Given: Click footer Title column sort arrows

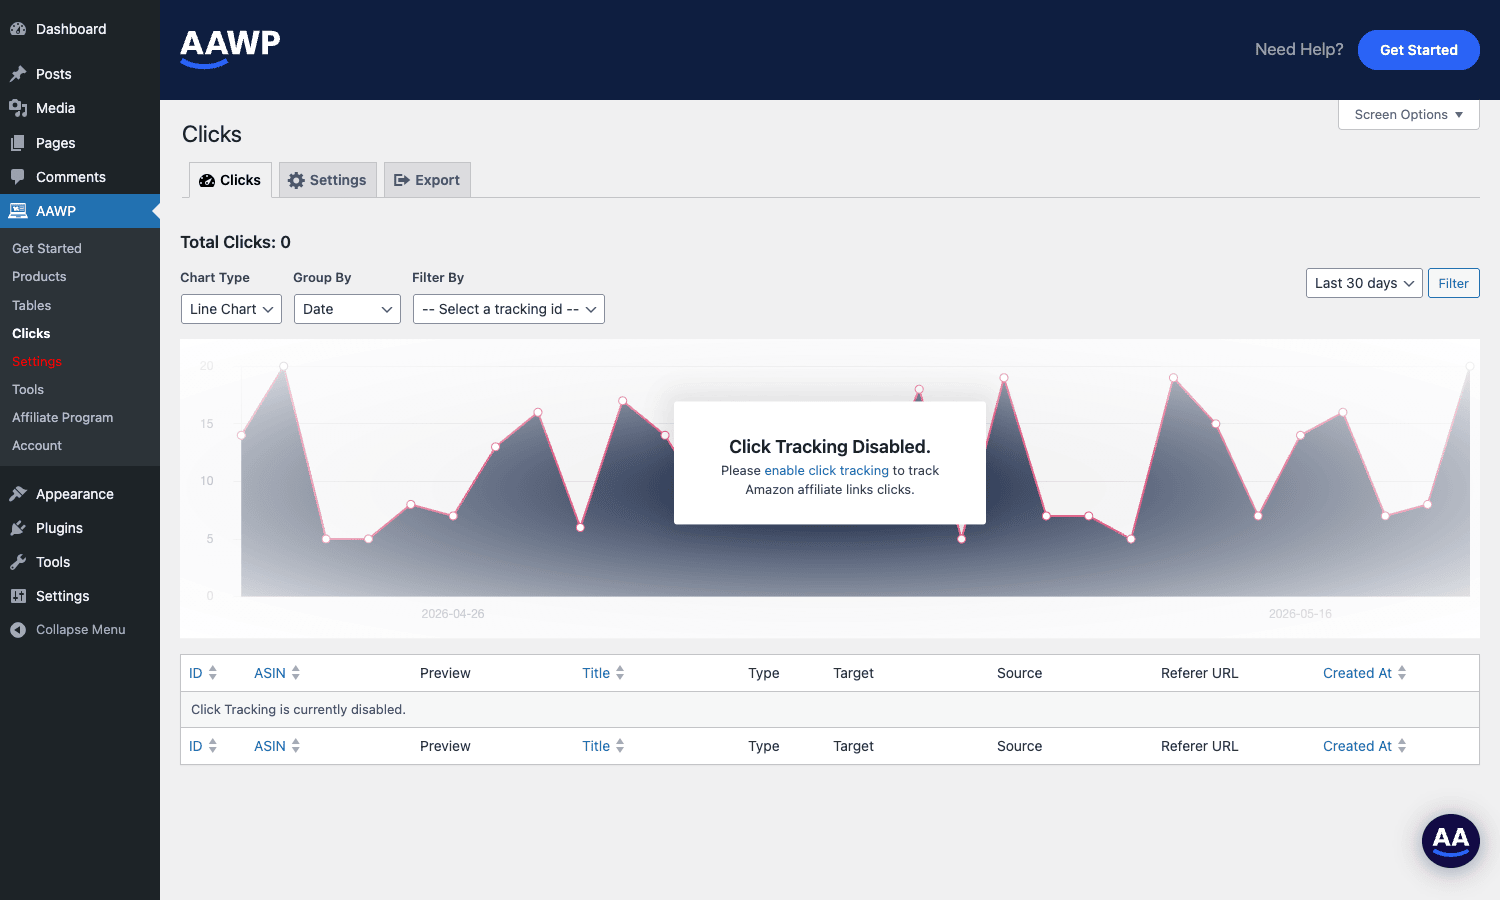Looking at the screenshot, I should [620, 746].
